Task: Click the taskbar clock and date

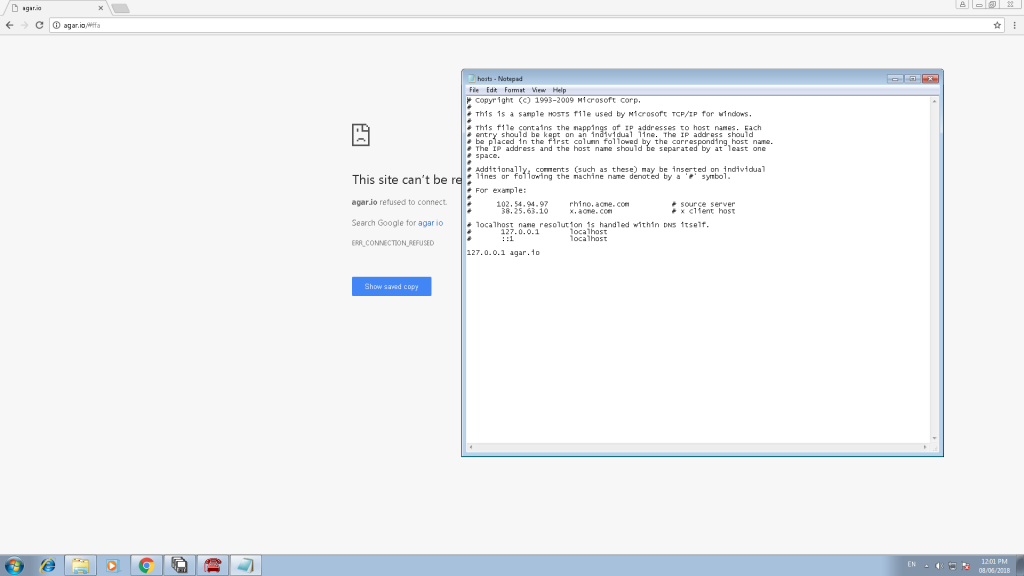Action: [x=994, y=566]
